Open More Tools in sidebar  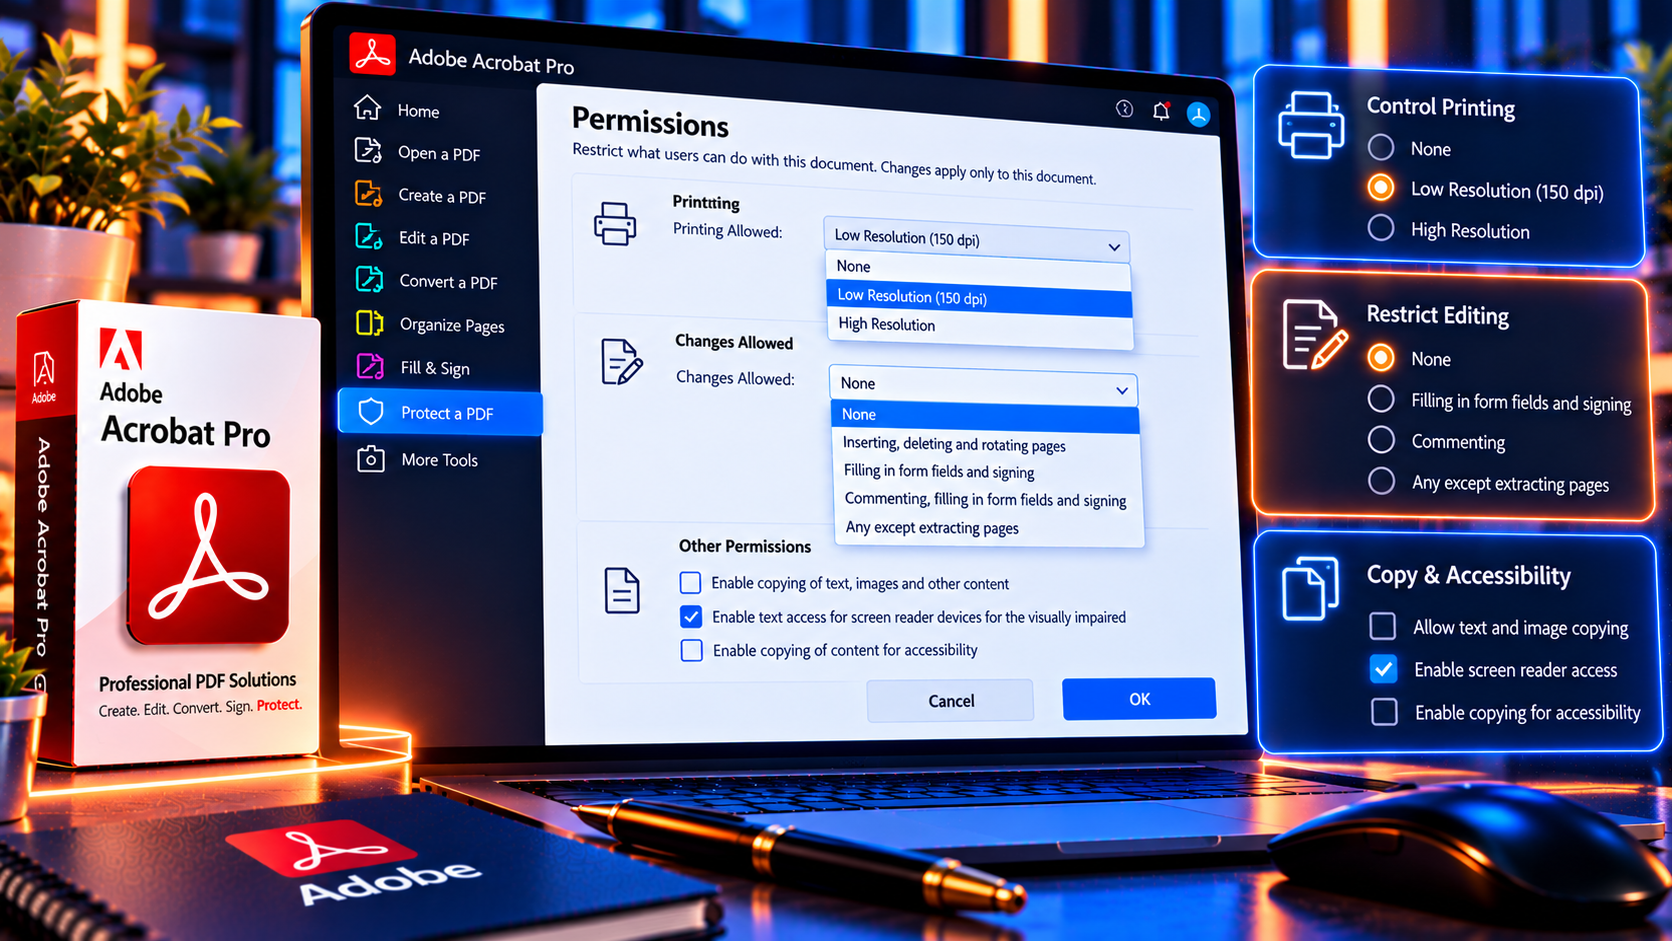click(x=440, y=460)
